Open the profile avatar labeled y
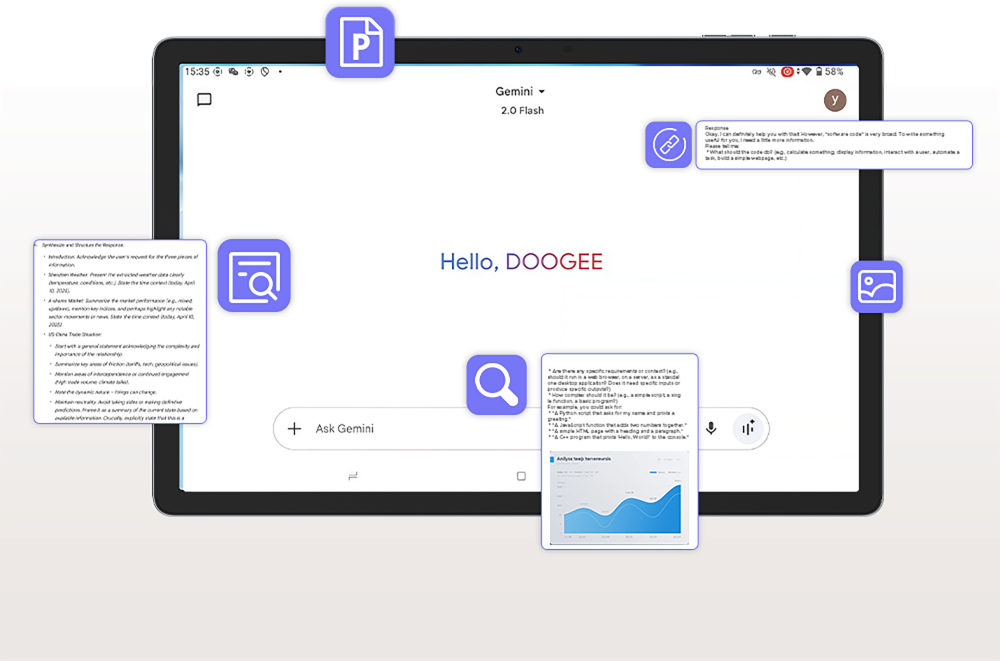 click(835, 100)
